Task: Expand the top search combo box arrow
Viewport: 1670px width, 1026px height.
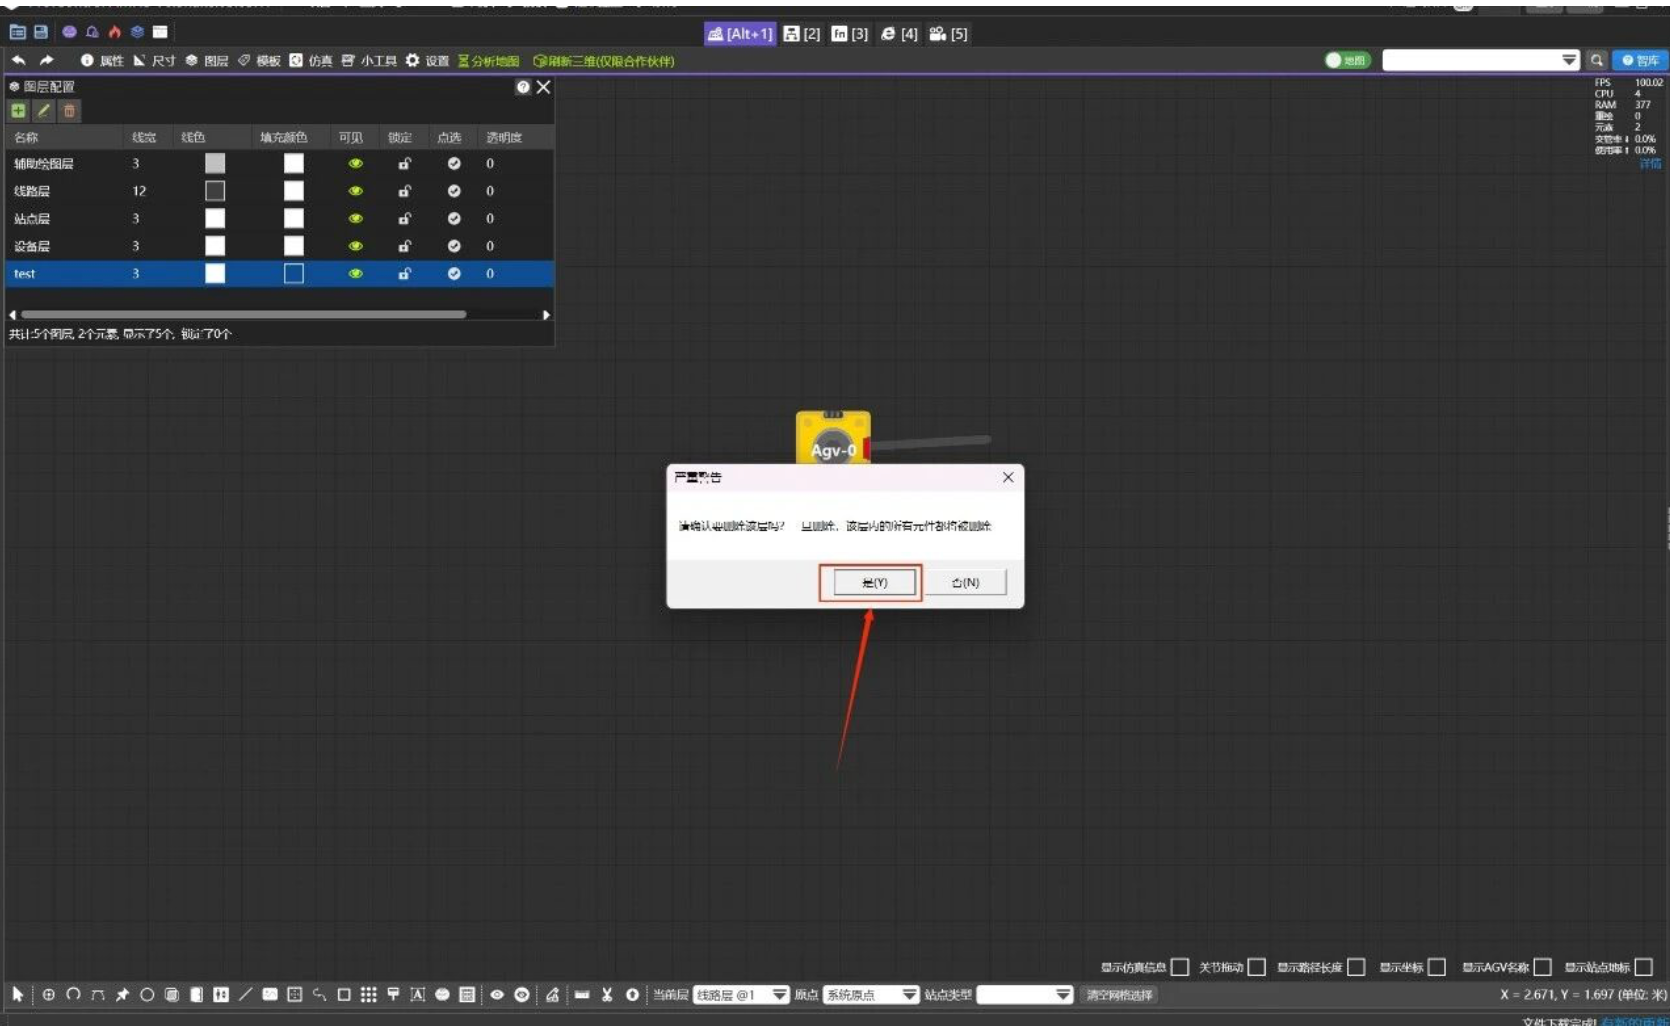Action: (x=1569, y=60)
